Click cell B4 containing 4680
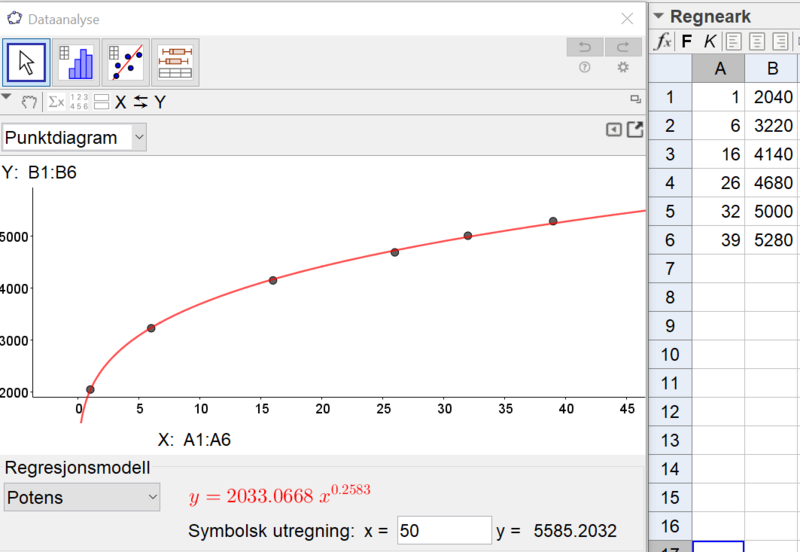This screenshot has height=552, width=800. [x=771, y=183]
